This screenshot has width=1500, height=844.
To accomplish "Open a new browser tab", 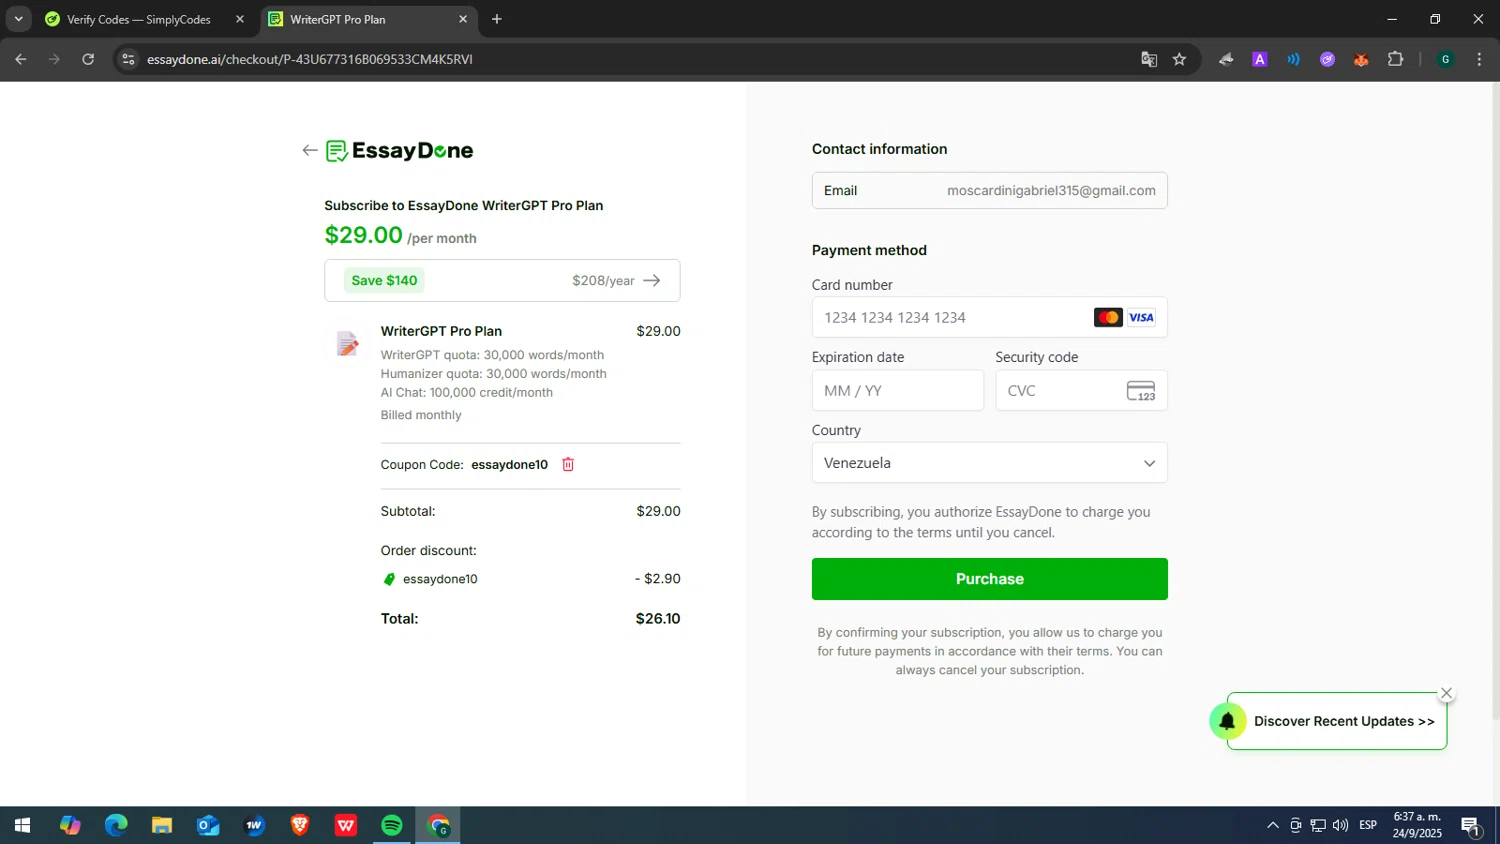I will pyautogui.click(x=497, y=19).
